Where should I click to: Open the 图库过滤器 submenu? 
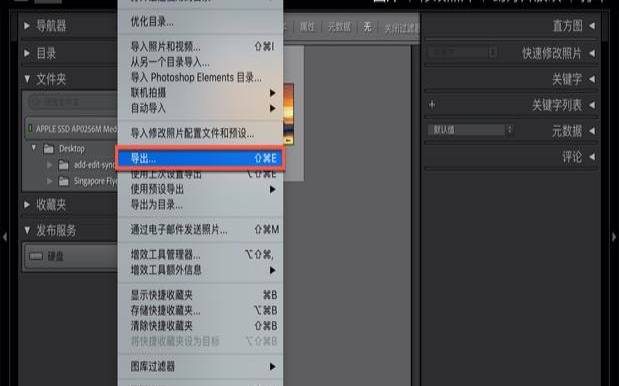(200, 367)
